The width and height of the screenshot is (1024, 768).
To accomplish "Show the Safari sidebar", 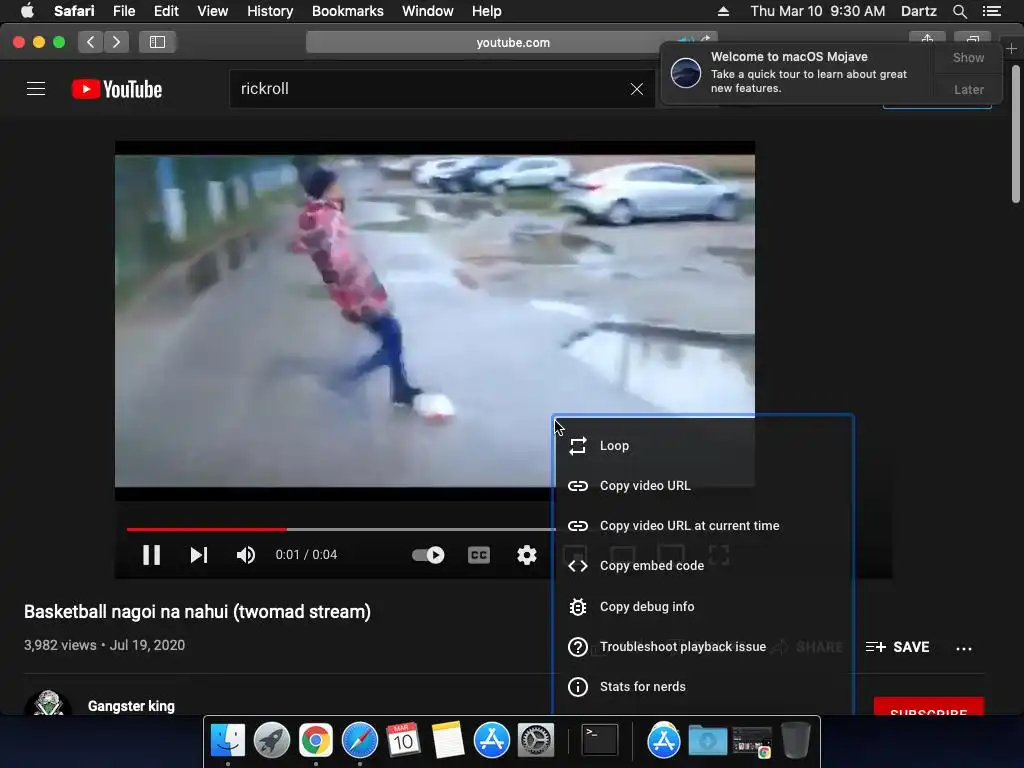I will coord(157,42).
